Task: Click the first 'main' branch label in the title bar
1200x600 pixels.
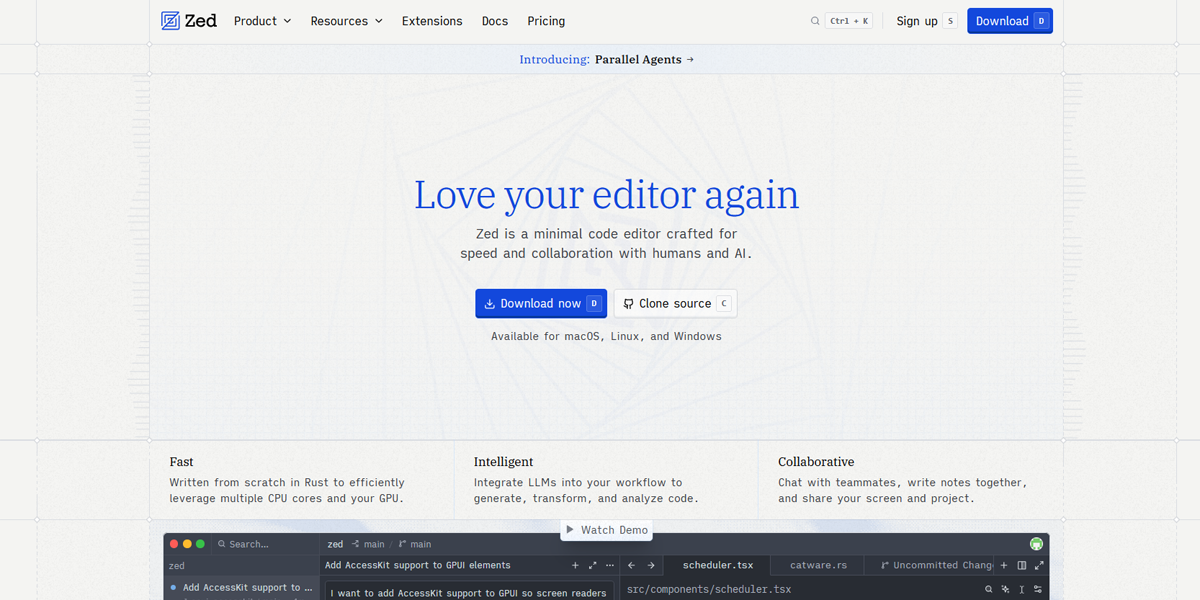Action: pos(374,544)
